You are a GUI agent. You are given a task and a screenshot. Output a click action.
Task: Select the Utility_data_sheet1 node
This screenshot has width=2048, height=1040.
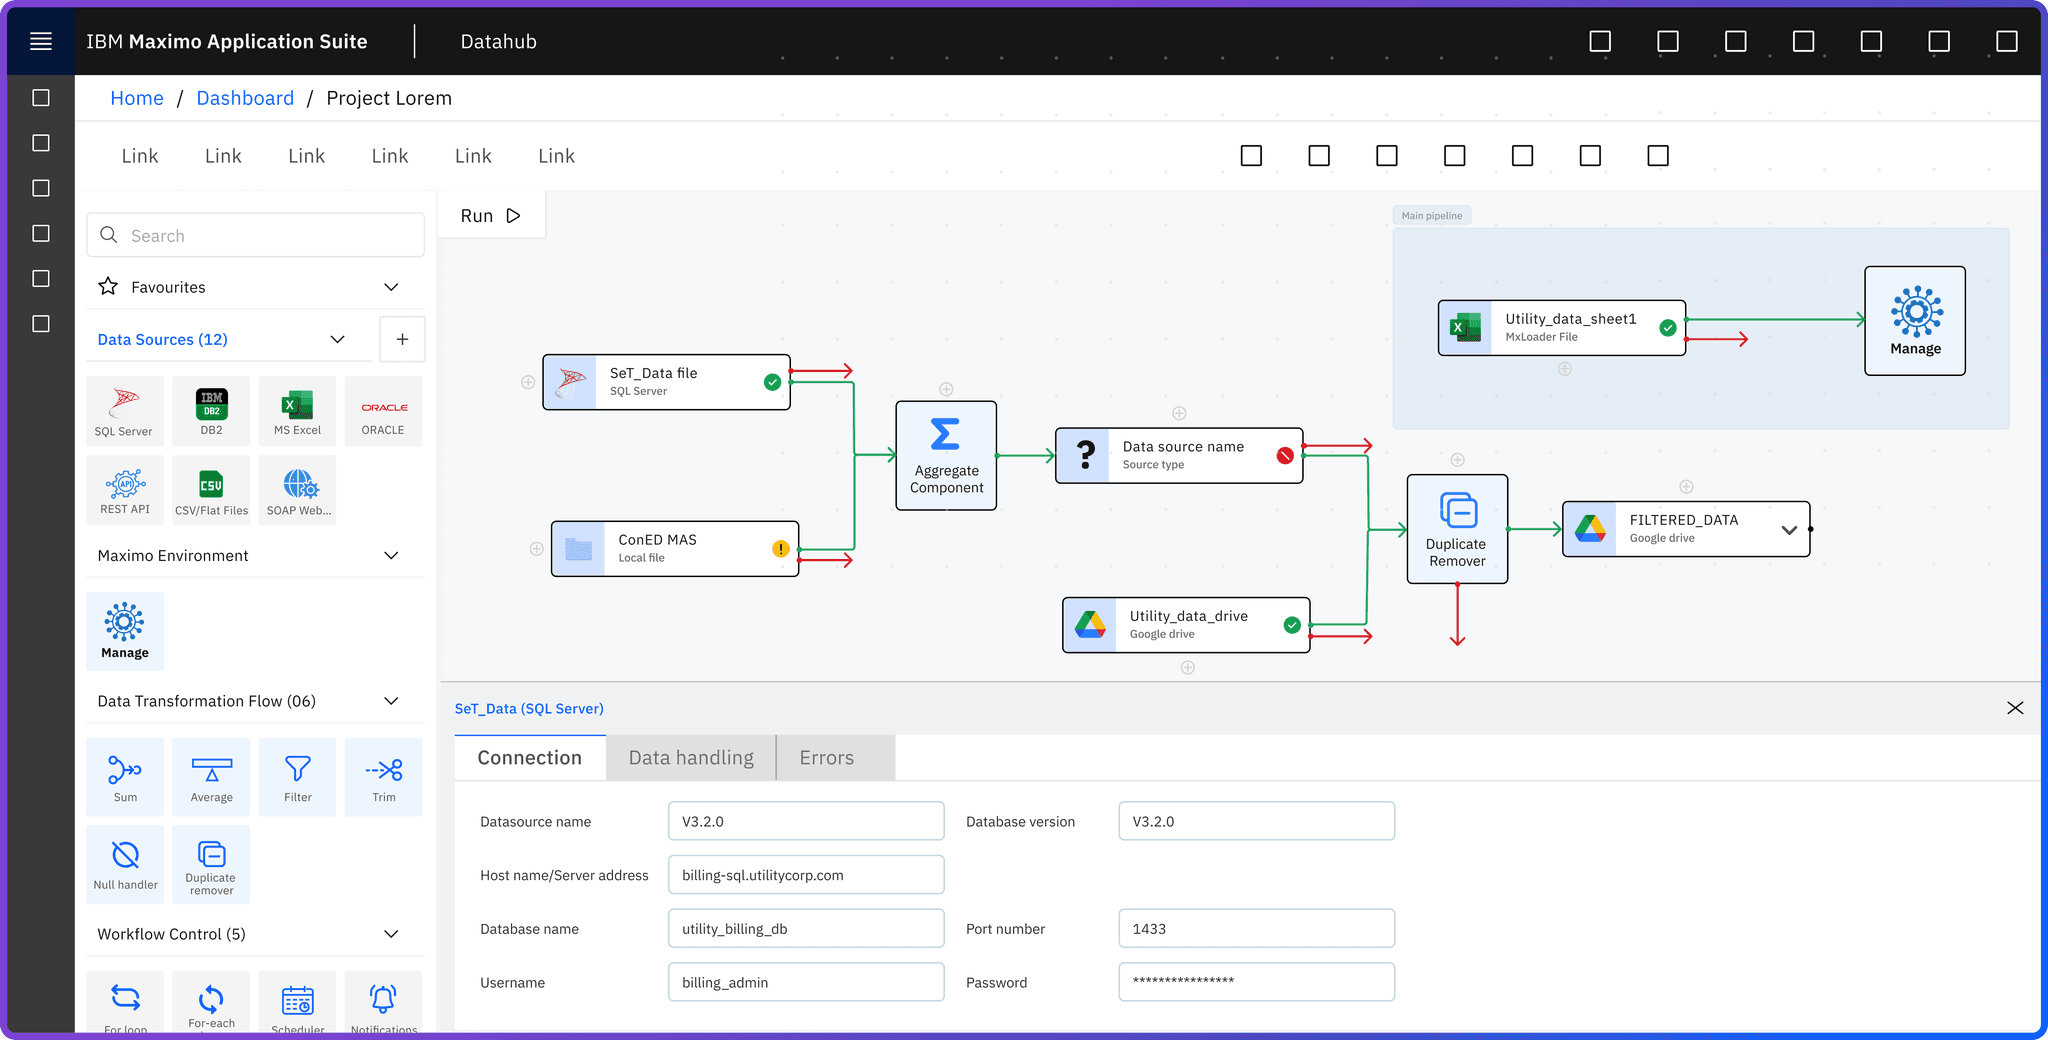point(1561,328)
